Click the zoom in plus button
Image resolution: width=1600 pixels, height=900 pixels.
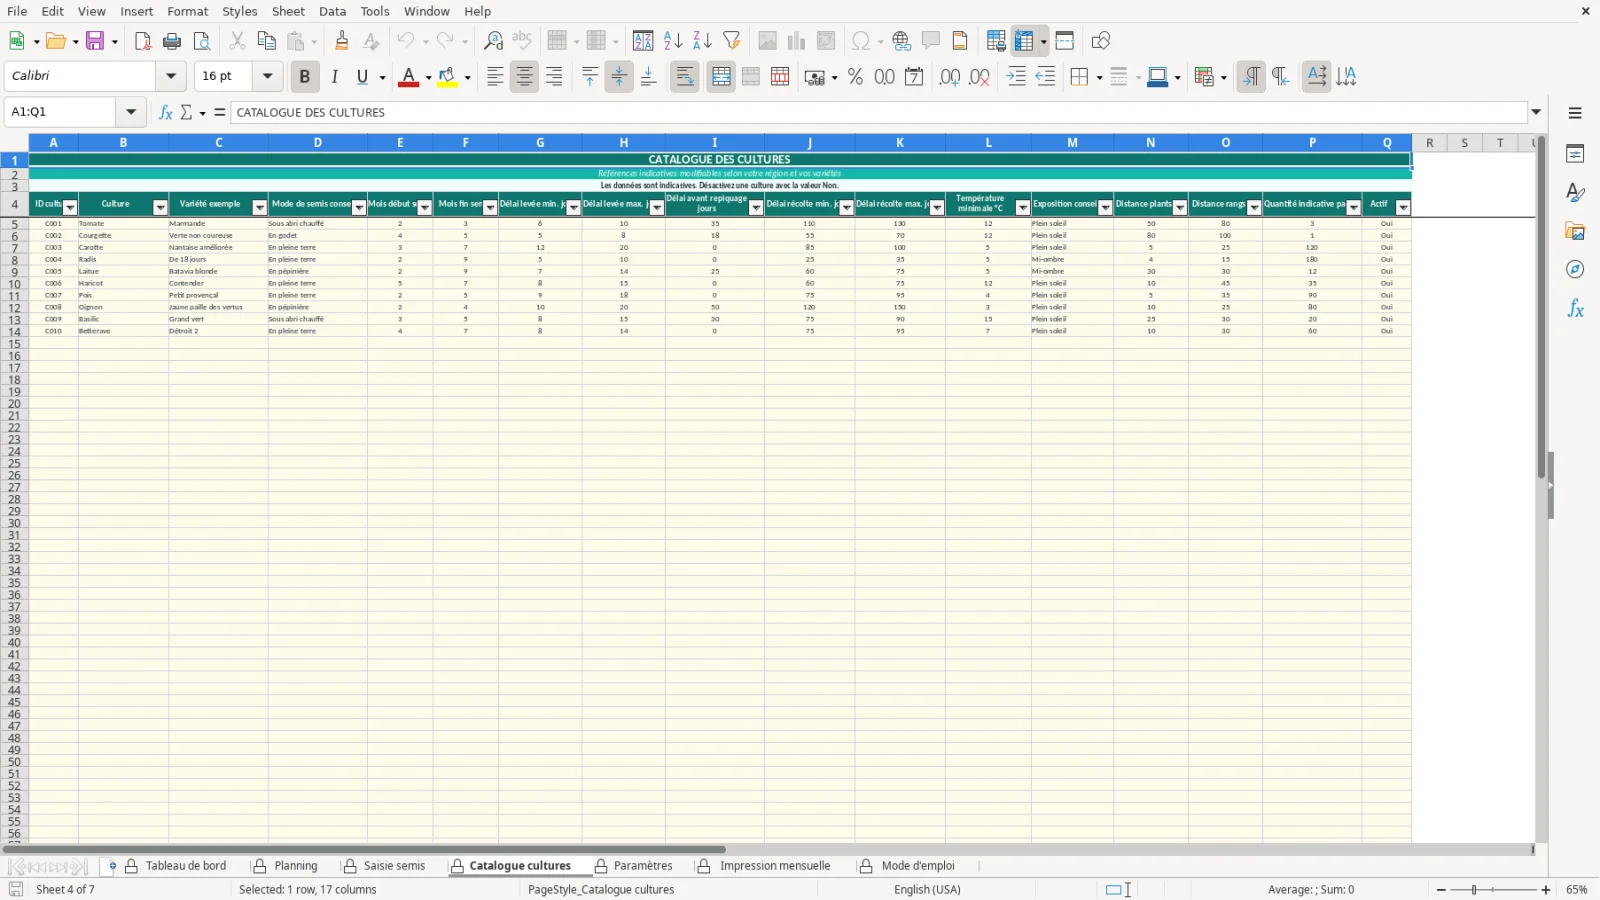[x=1546, y=890]
